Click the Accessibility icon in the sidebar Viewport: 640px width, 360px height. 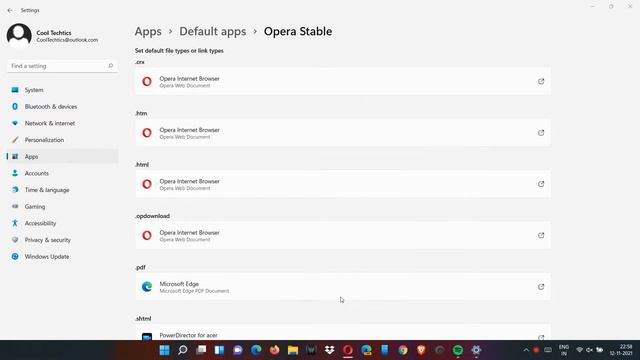tap(15, 223)
